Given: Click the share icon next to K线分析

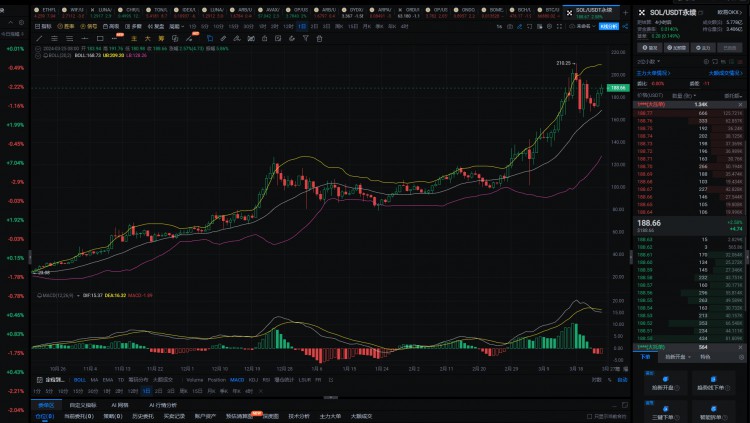Looking at the screenshot, I should click(x=625, y=26).
